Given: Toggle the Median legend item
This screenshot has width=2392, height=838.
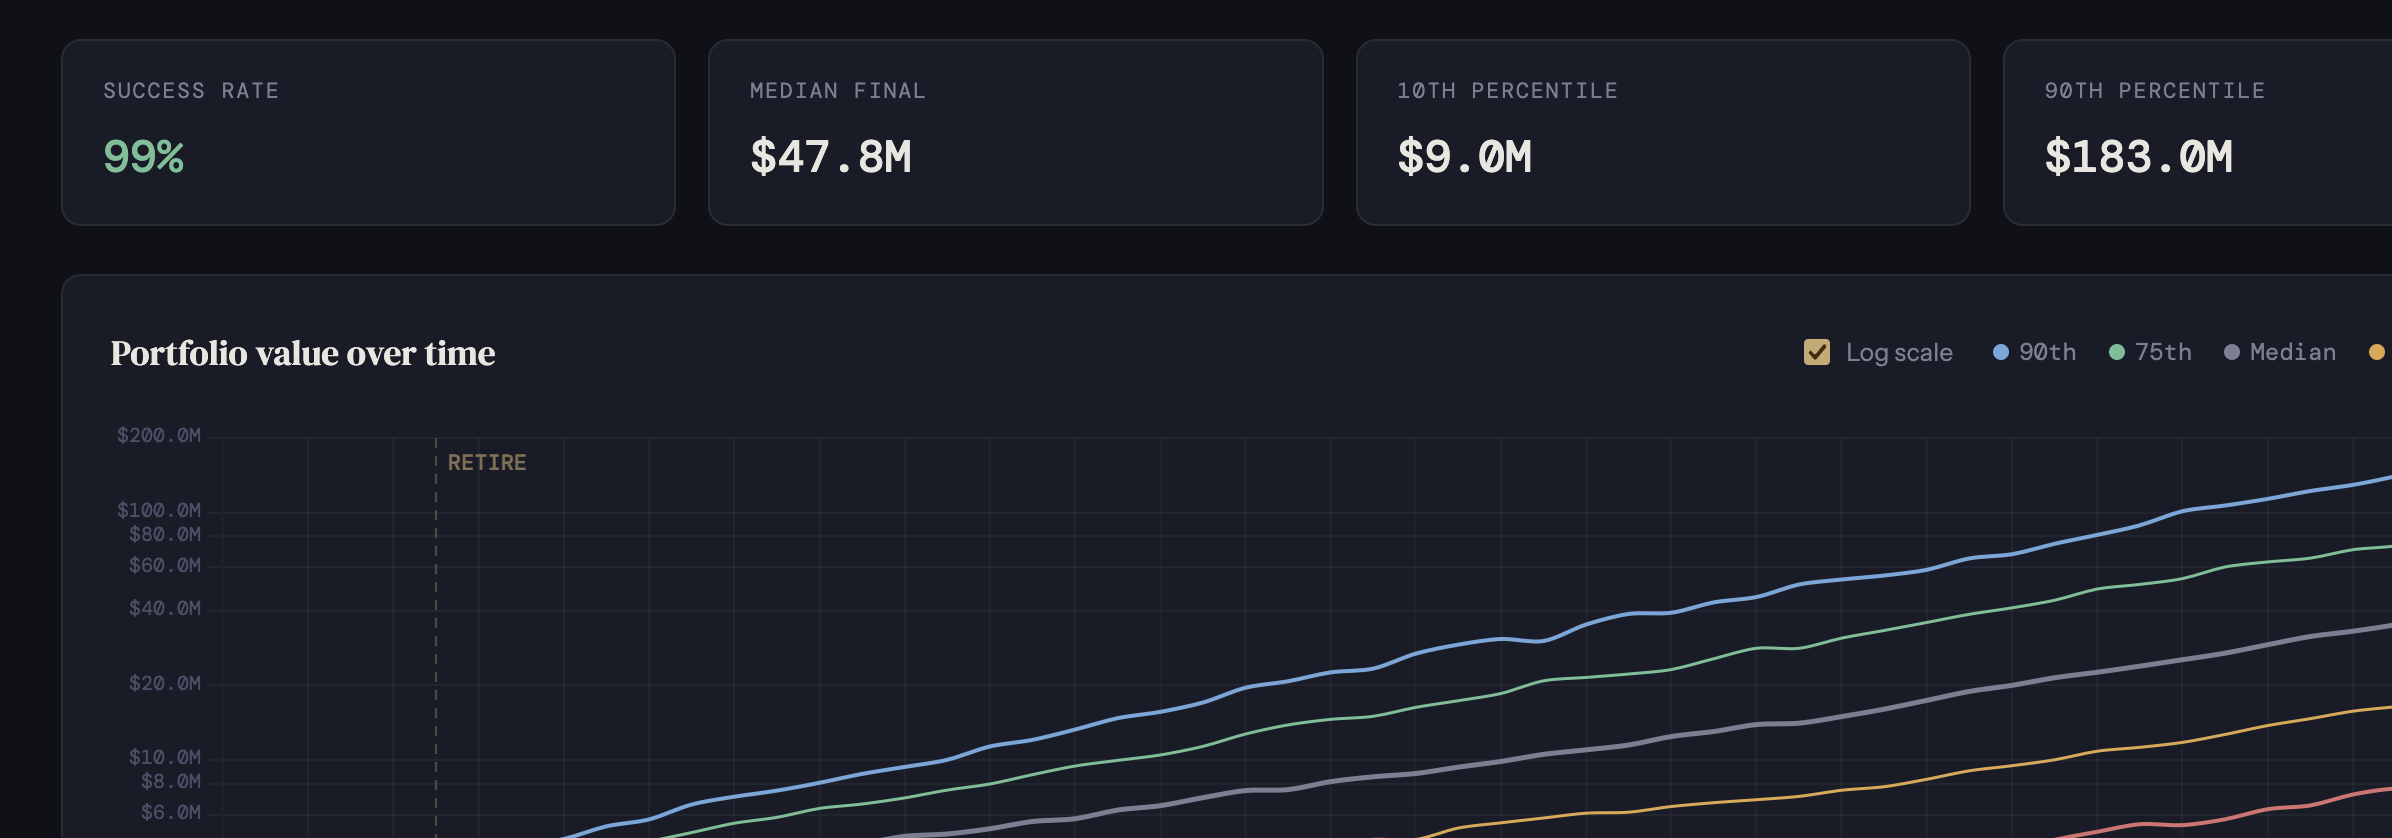Looking at the screenshot, I should click(2280, 352).
